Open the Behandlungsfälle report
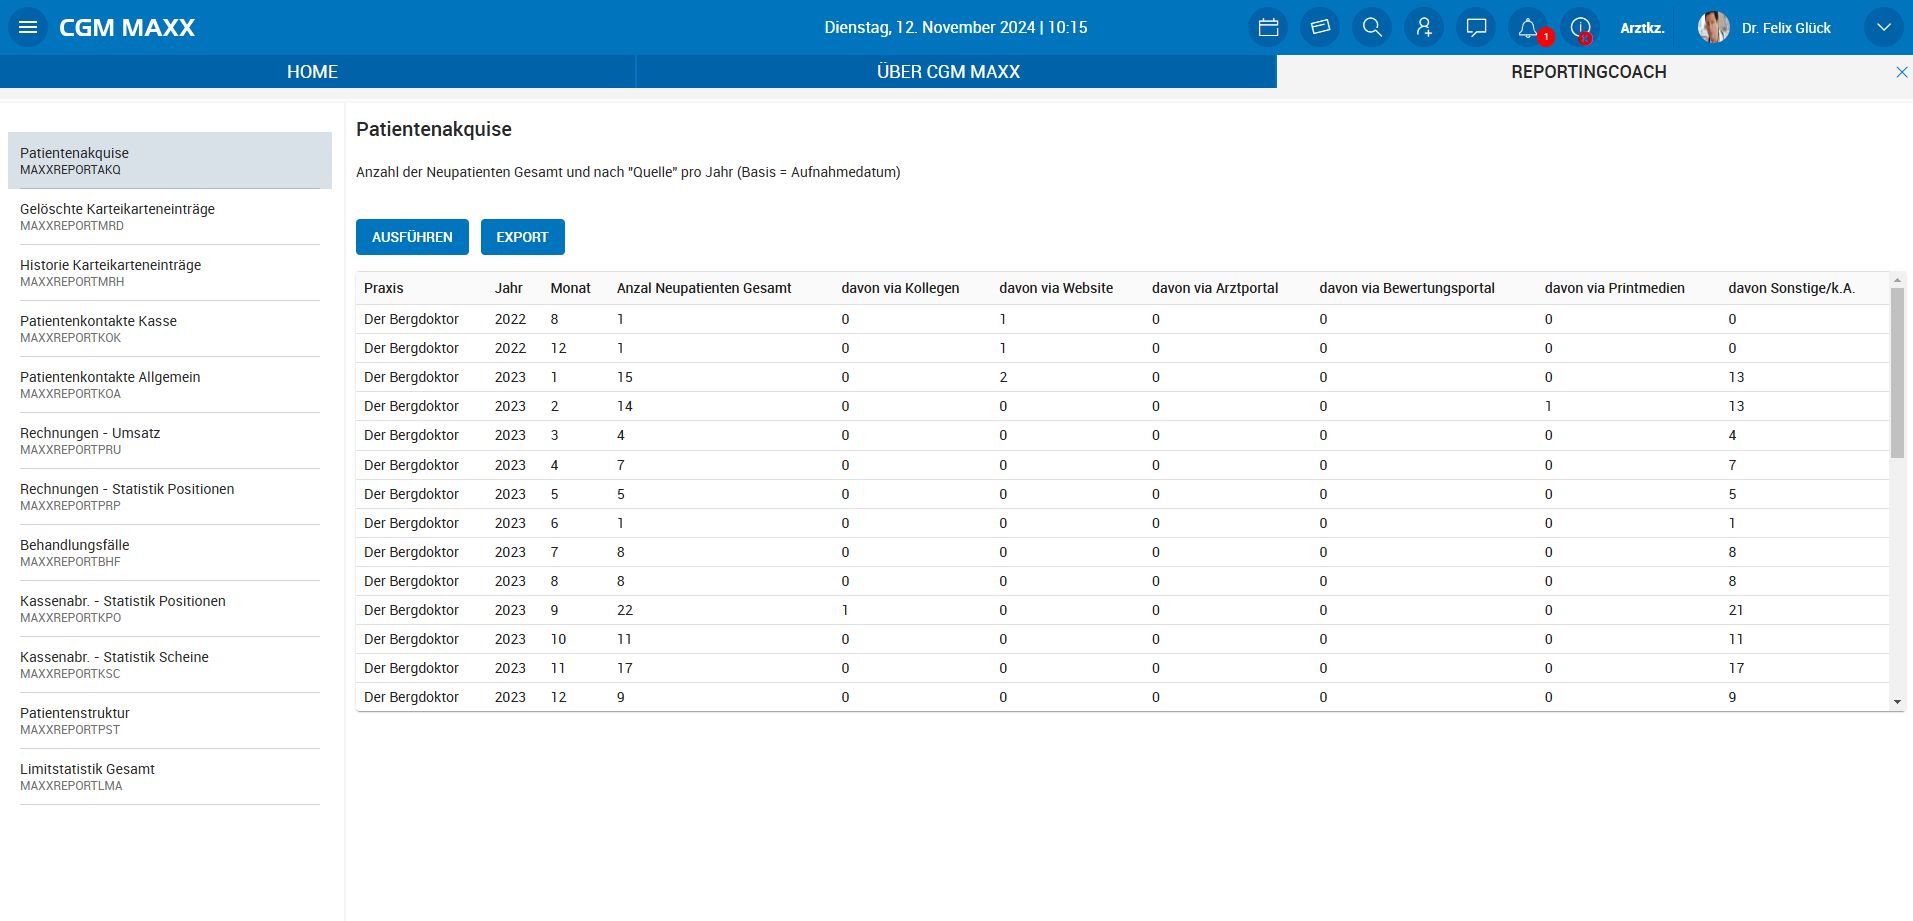Screen dimensions: 1913x921 point(170,552)
